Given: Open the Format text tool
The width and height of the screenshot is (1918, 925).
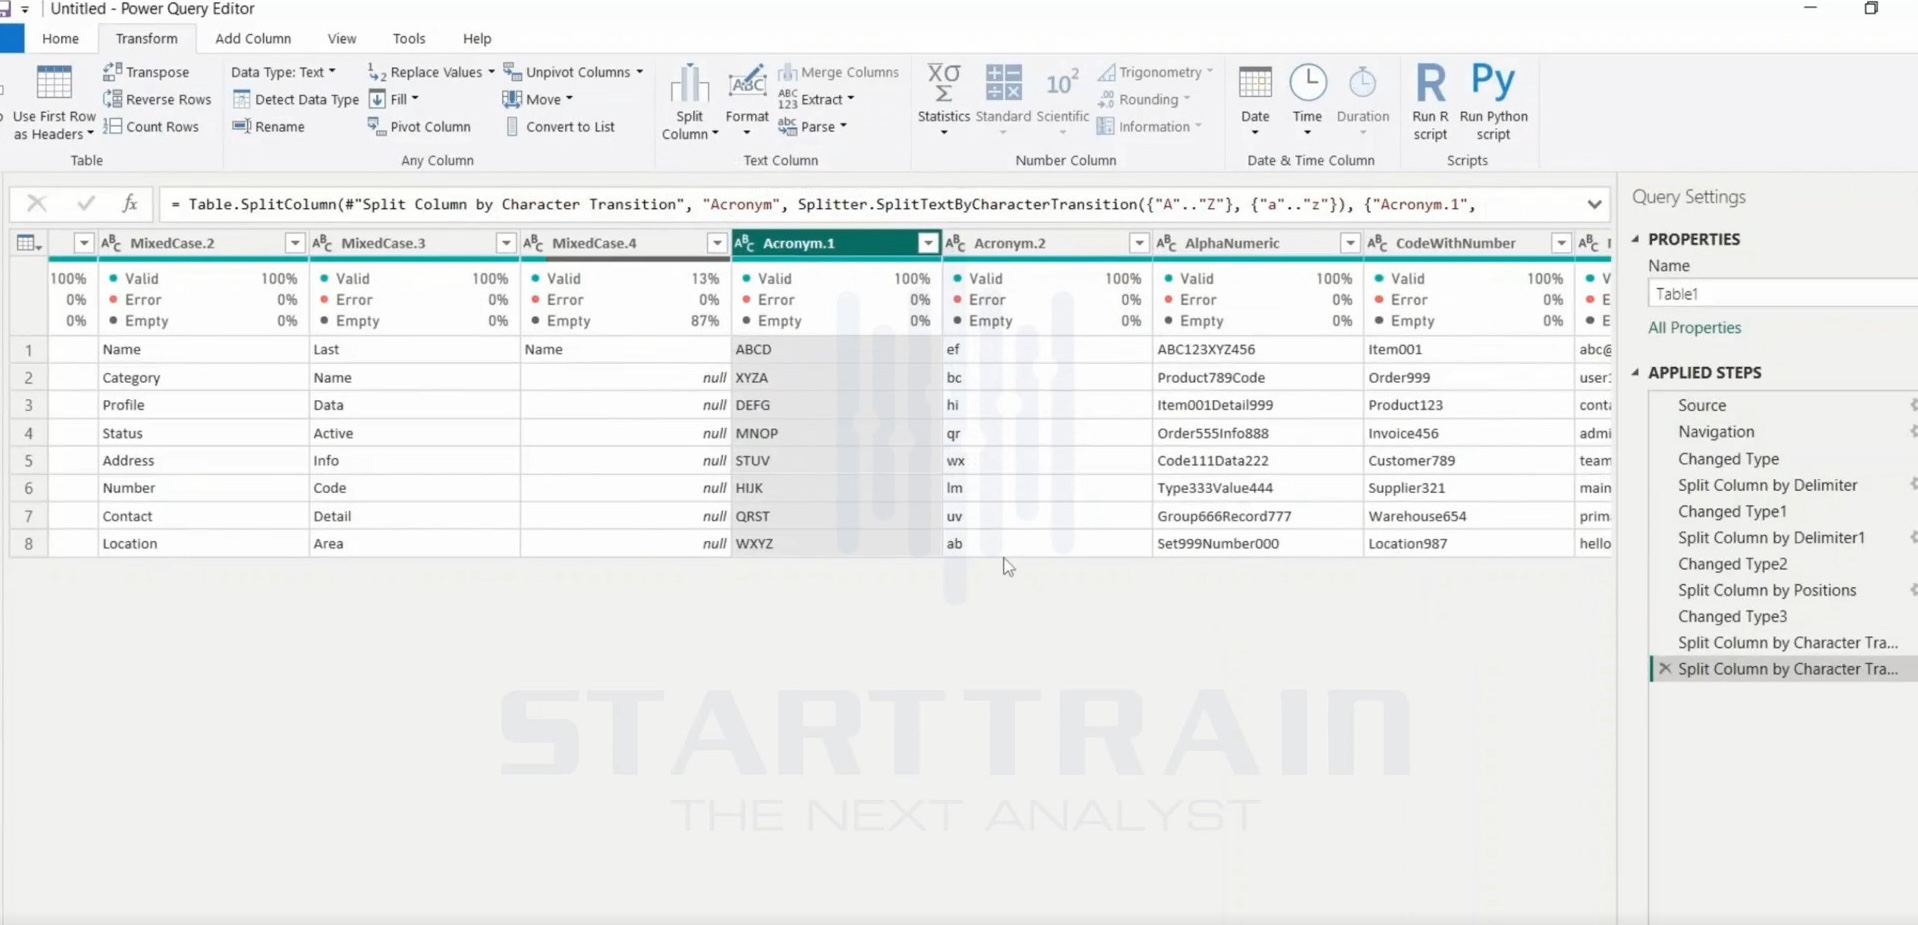Looking at the screenshot, I should (x=747, y=102).
